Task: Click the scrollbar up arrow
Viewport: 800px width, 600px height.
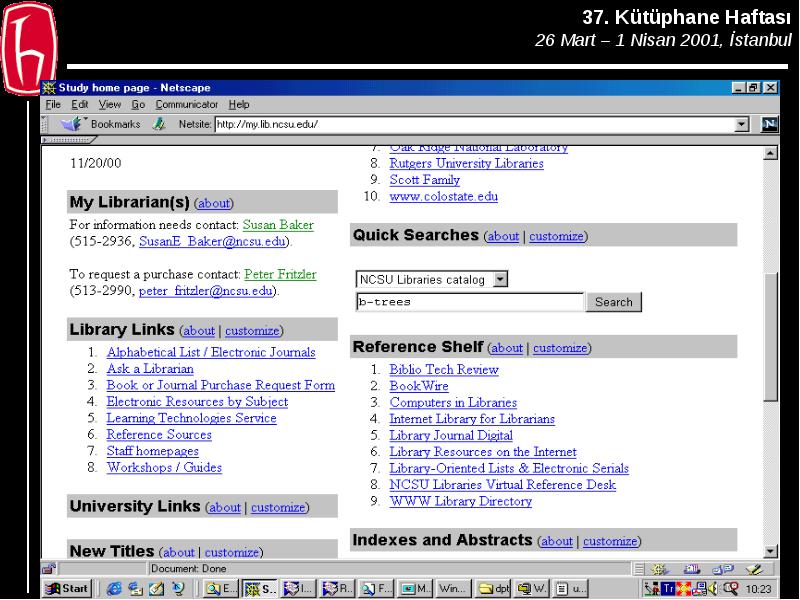Action: coord(770,153)
